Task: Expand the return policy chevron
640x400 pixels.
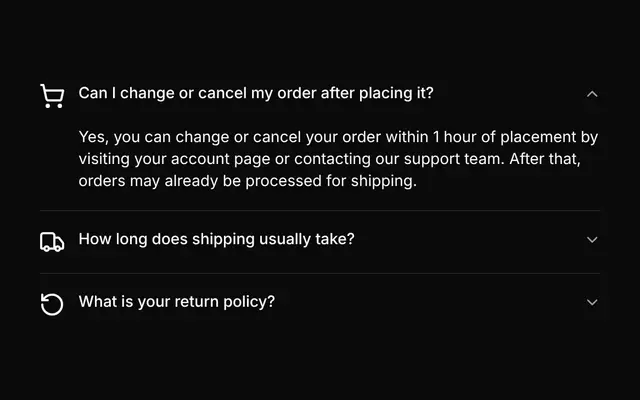Action: click(592, 302)
